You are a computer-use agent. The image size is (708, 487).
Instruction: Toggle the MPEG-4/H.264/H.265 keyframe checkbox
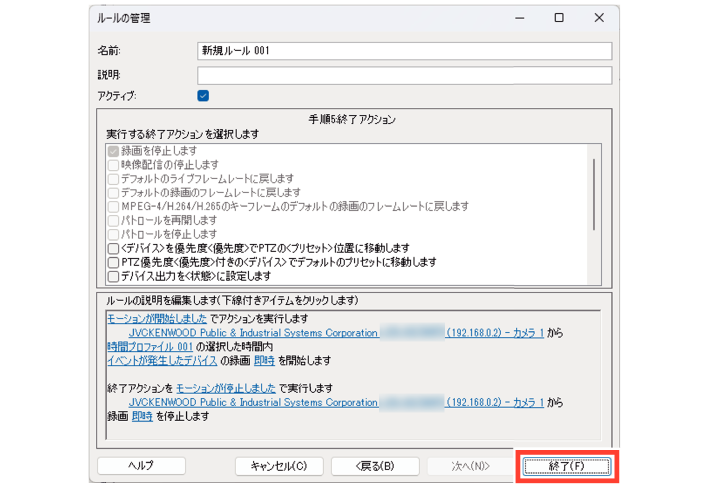click(113, 207)
